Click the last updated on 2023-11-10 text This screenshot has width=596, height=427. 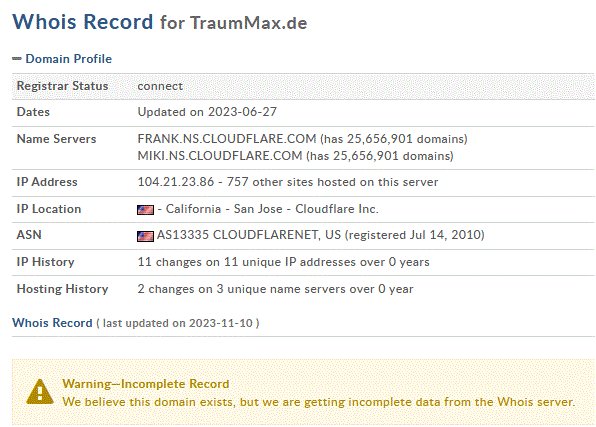(178, 323)
